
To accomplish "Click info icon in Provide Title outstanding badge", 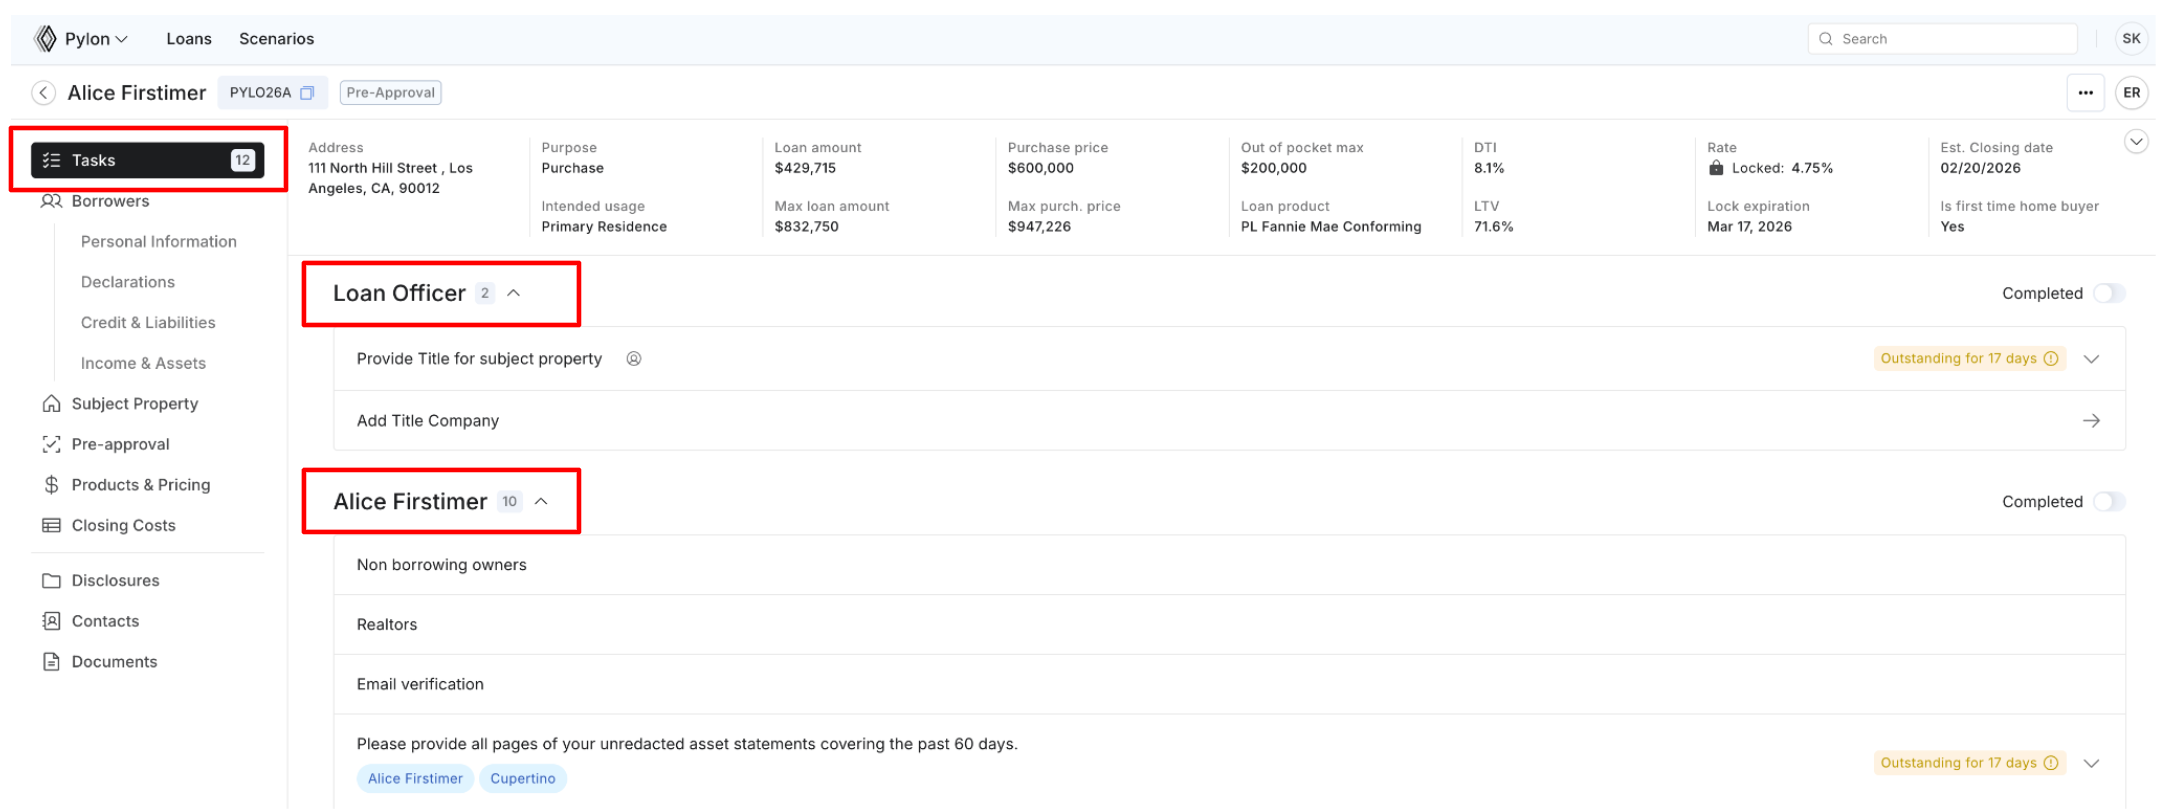I will click(2051, 359).
